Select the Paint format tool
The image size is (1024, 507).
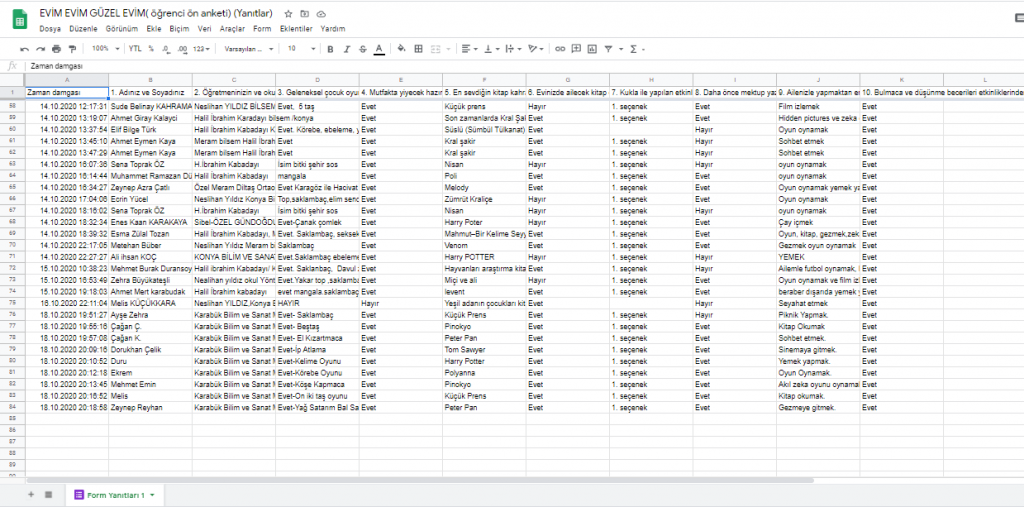click(x=71, y=48)
